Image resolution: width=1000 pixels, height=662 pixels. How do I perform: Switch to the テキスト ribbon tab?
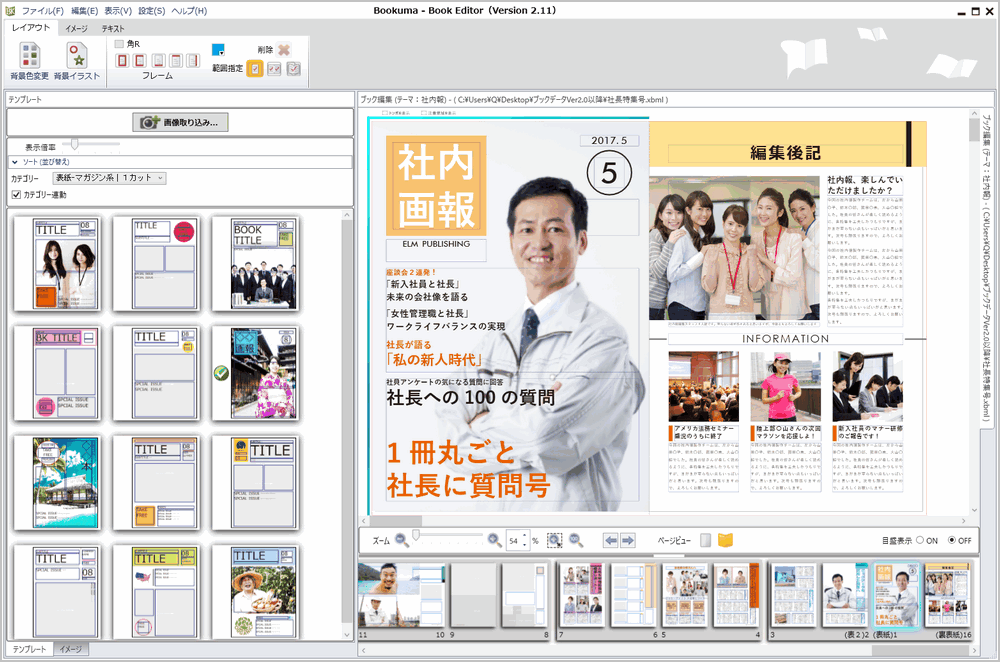(x=113, y=29)
